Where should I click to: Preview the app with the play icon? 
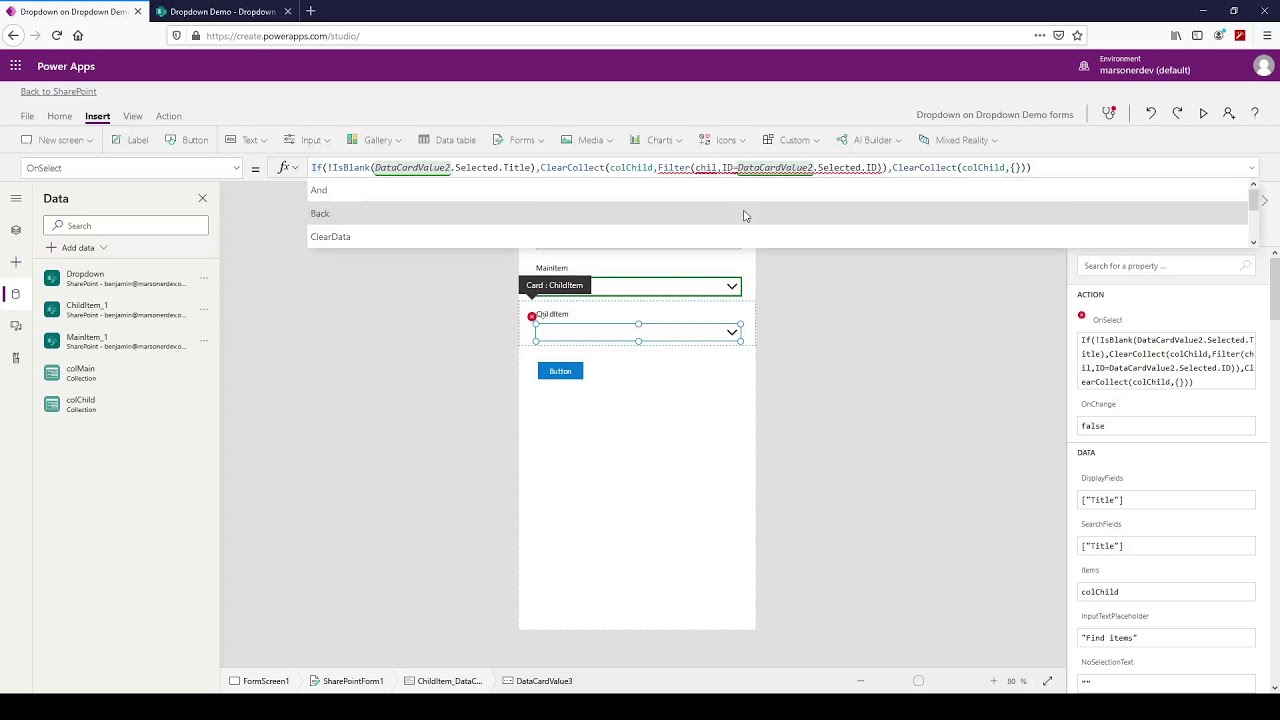[1203, 114]
